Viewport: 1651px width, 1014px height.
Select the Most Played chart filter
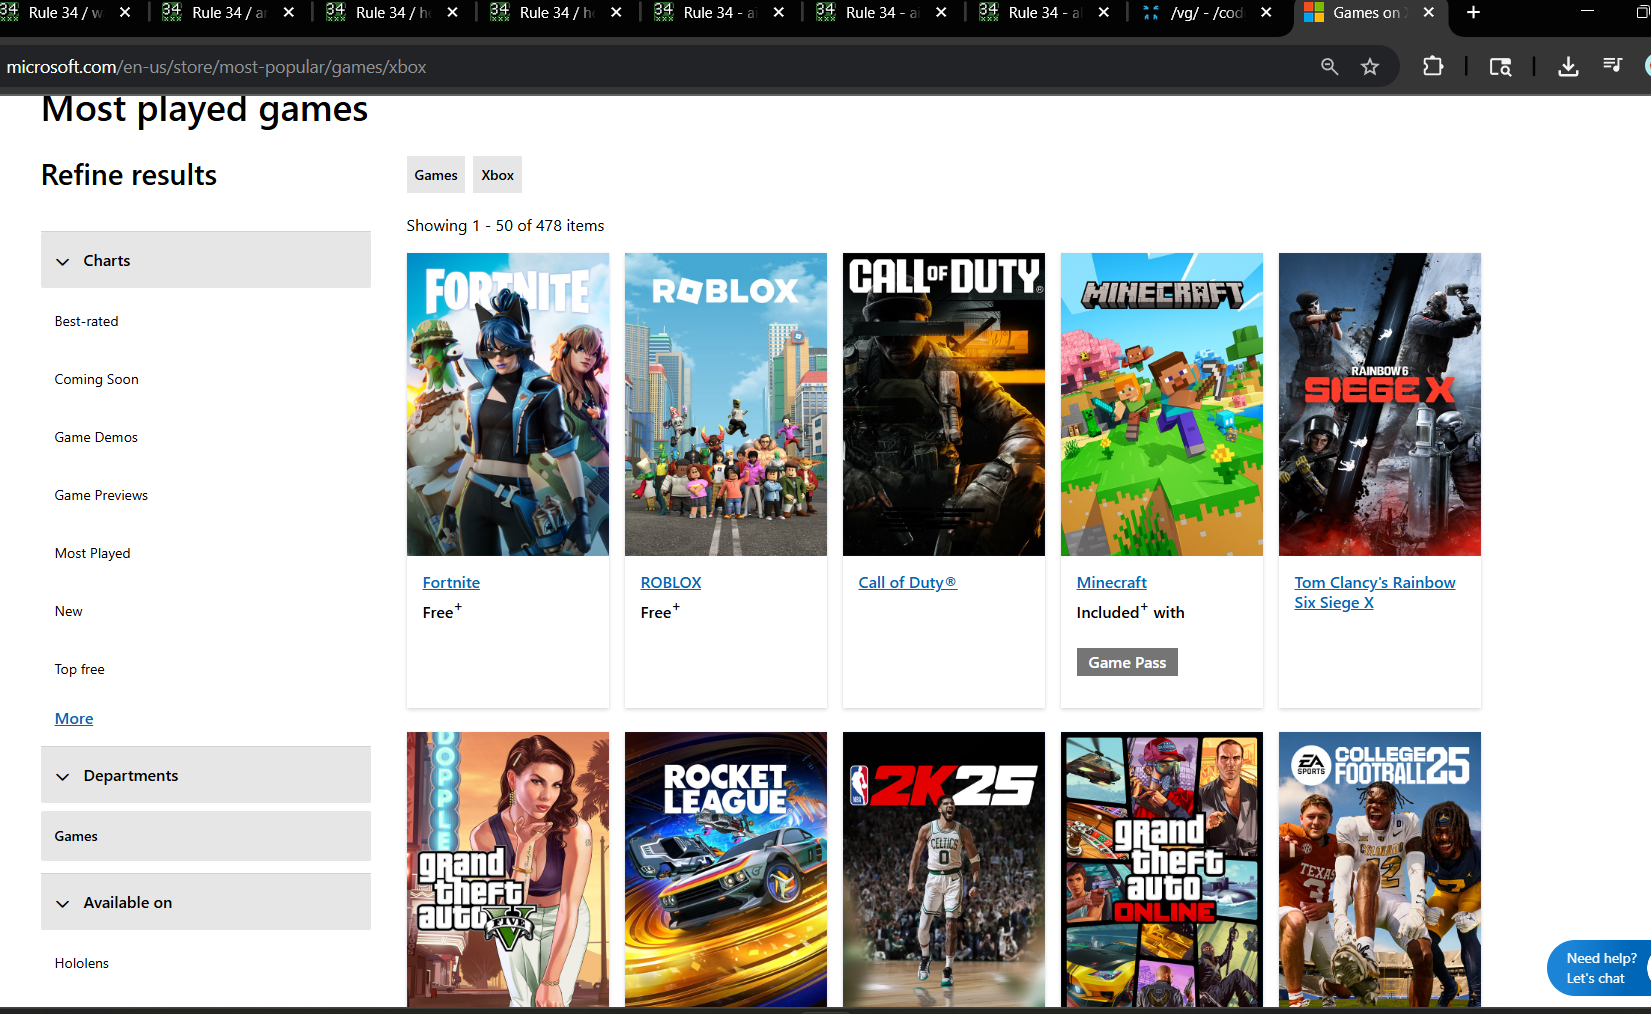pos(92,553)
